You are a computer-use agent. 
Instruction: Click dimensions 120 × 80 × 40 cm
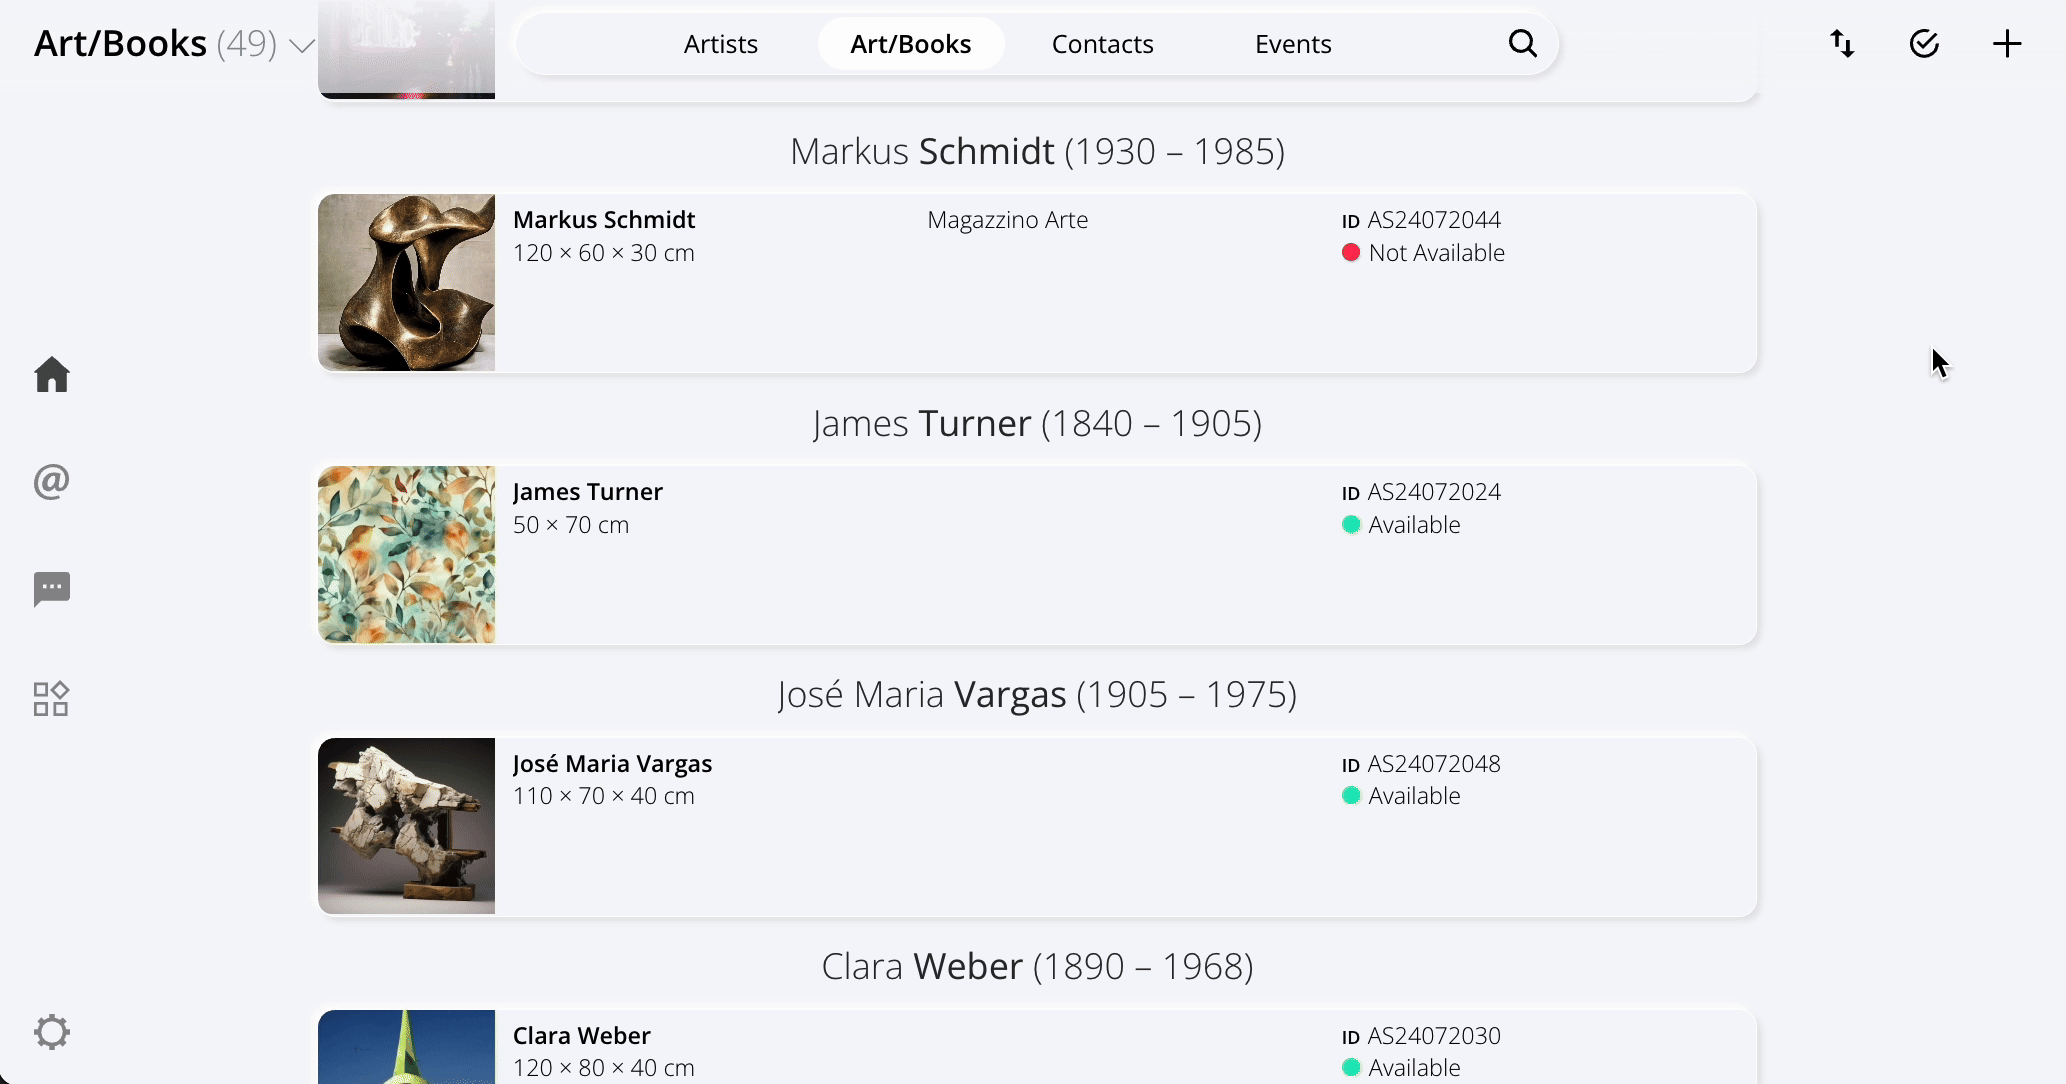[x=604, y=1068]
